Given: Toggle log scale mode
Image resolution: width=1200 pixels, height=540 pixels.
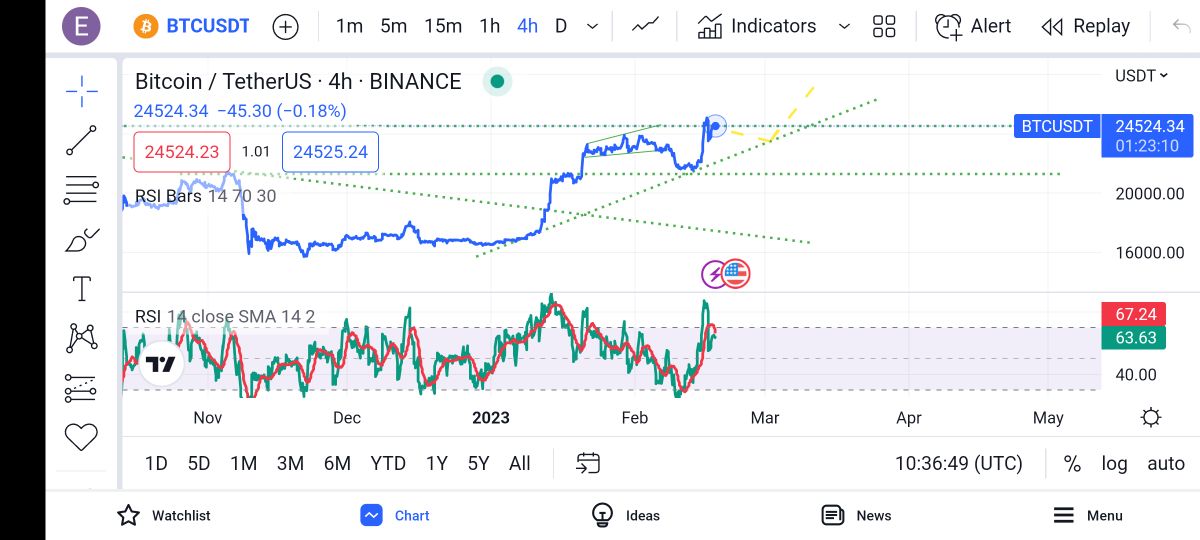Looking at the screenshot, I should pyautogui.click(x=1114, y=463).
